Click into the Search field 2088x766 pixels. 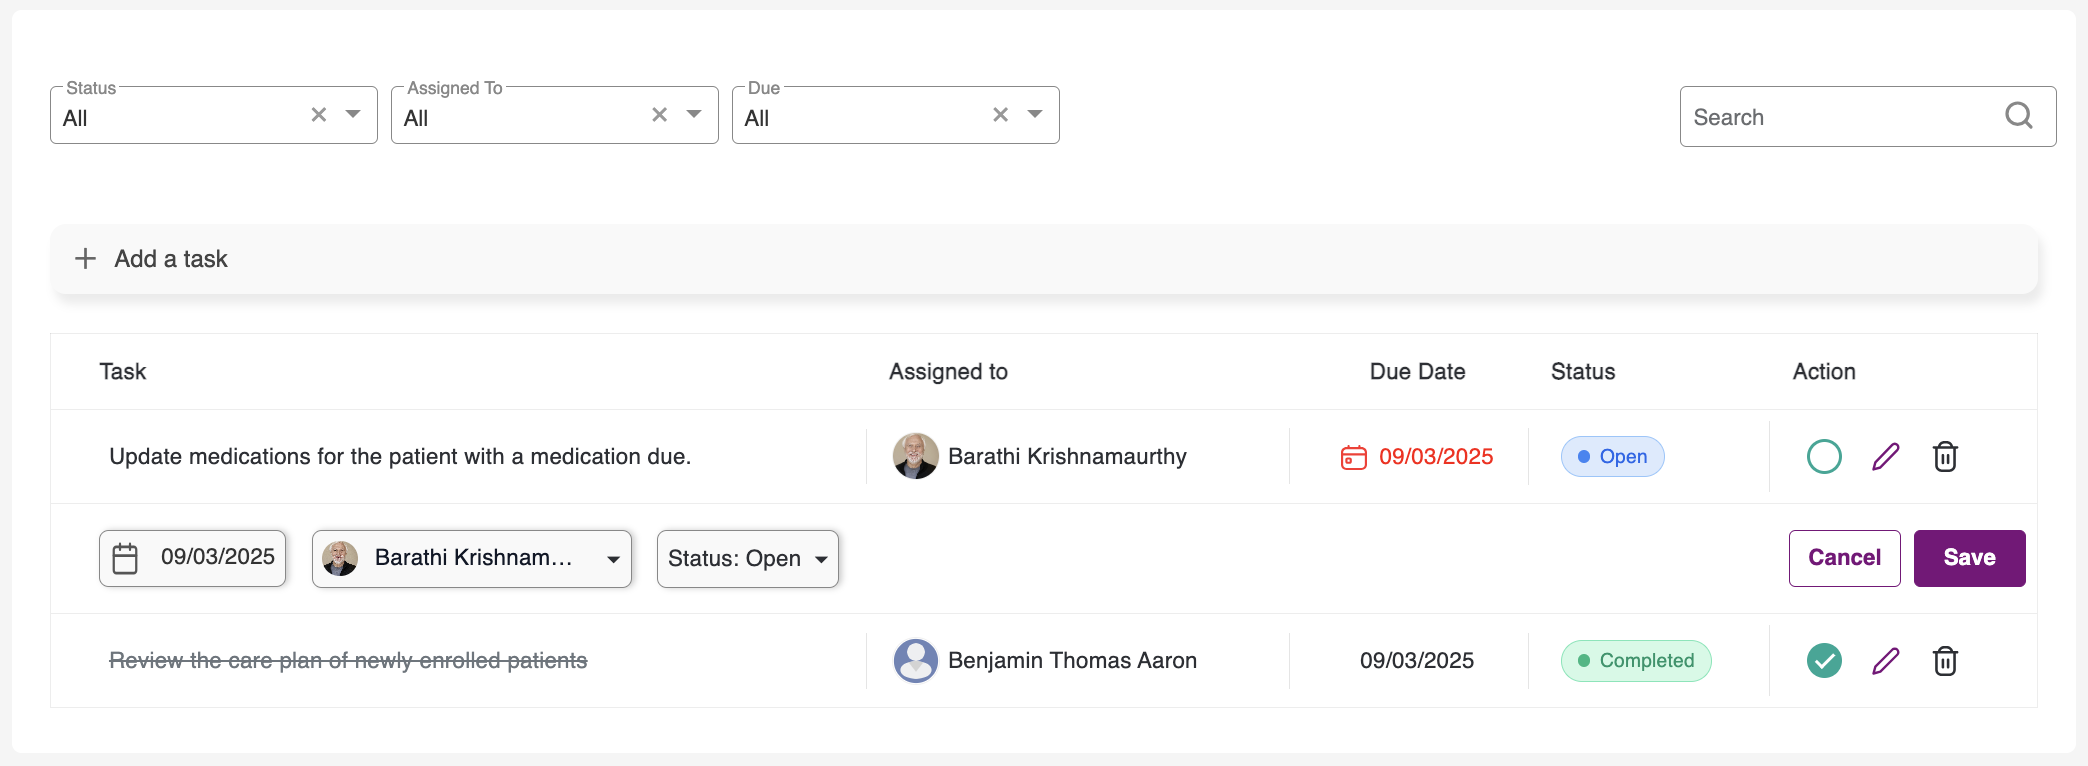click(x=1840, y=117)
